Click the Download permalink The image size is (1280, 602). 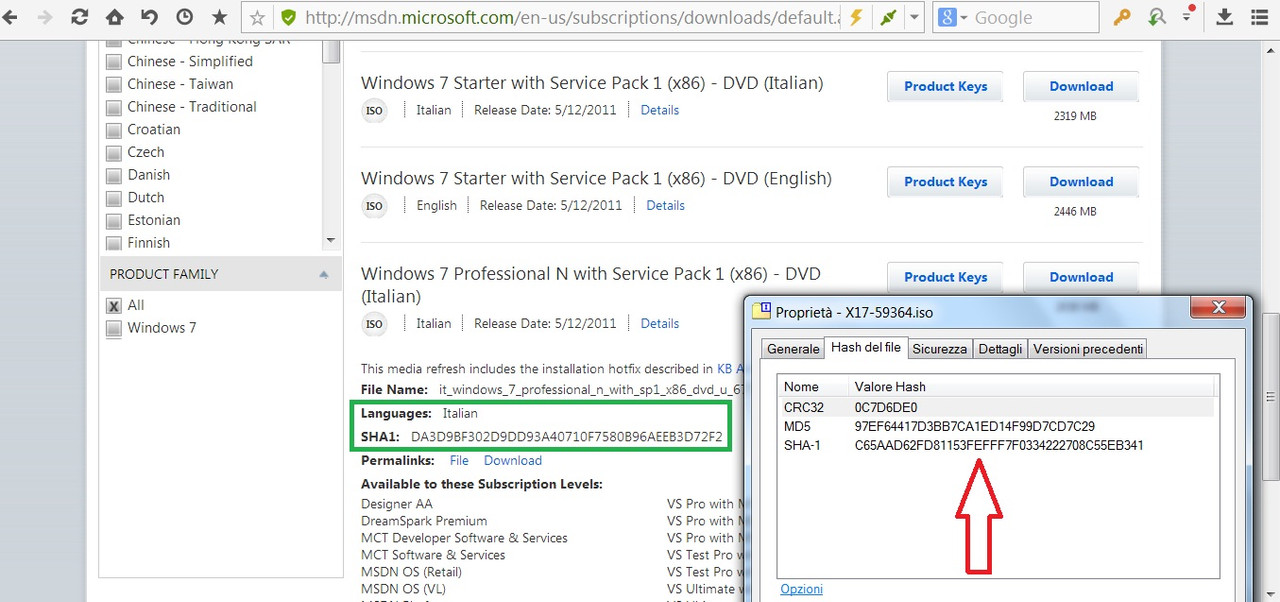pyautogui.click(x=513, y=460)
